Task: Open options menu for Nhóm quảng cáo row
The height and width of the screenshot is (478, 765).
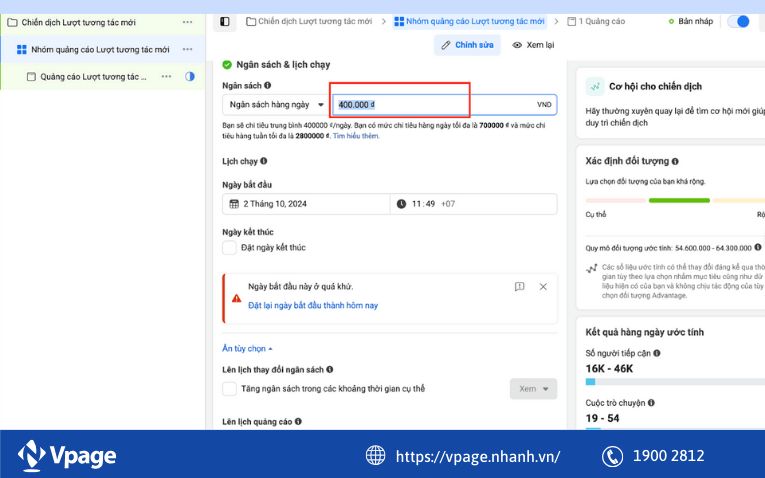Action: click(x=187, y=49)
